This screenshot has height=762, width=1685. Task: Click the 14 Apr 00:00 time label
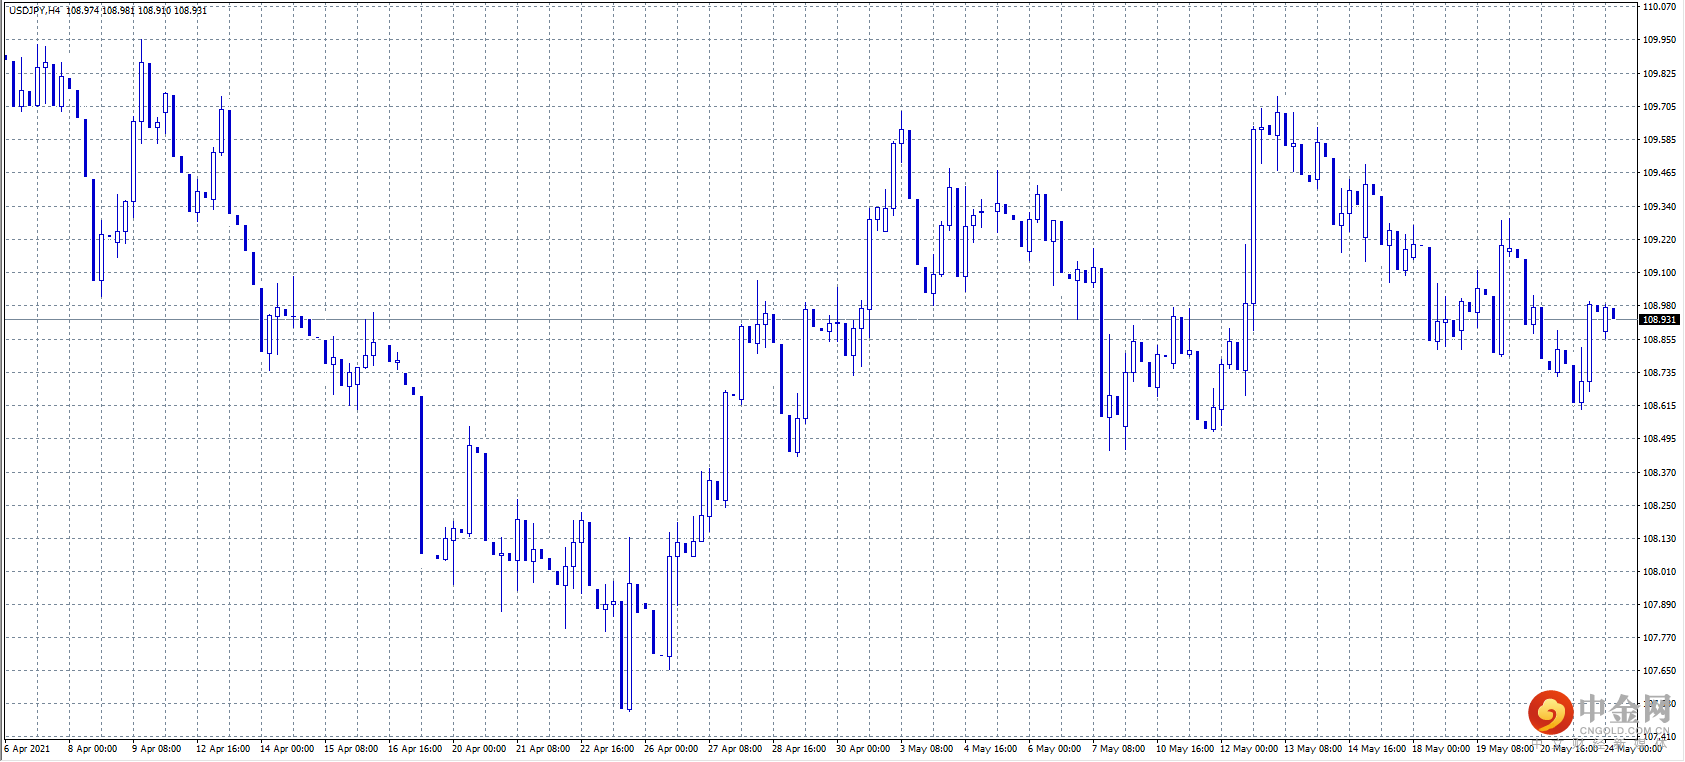pos(287,749)
